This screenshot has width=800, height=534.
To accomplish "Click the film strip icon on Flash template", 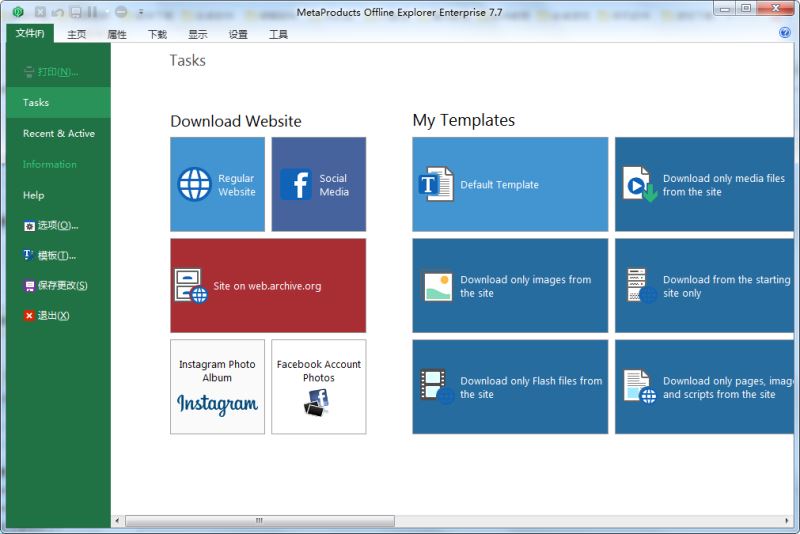I will [437, 387].
